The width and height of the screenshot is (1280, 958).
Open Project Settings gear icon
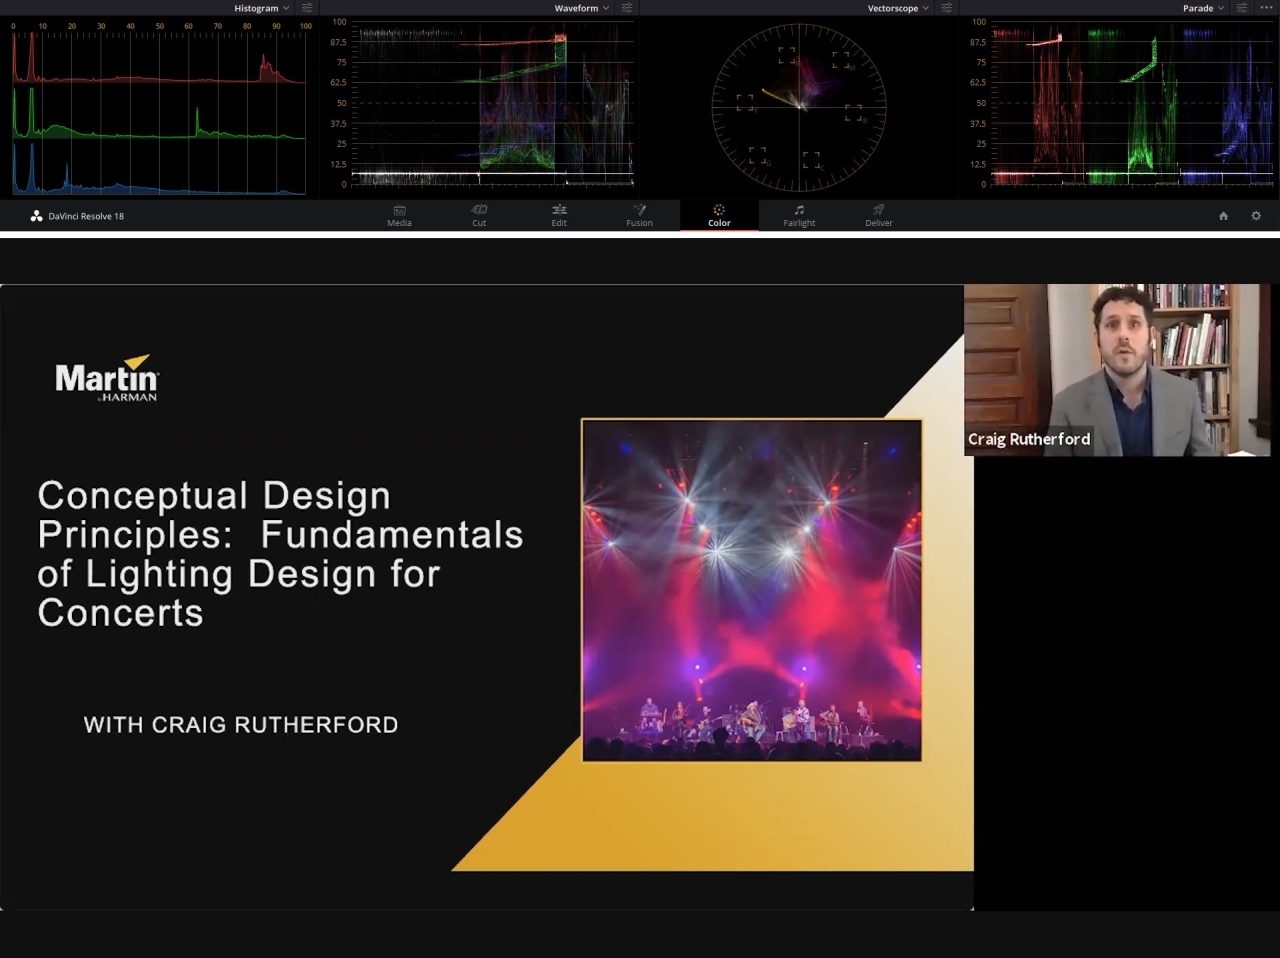point(1256,216)
